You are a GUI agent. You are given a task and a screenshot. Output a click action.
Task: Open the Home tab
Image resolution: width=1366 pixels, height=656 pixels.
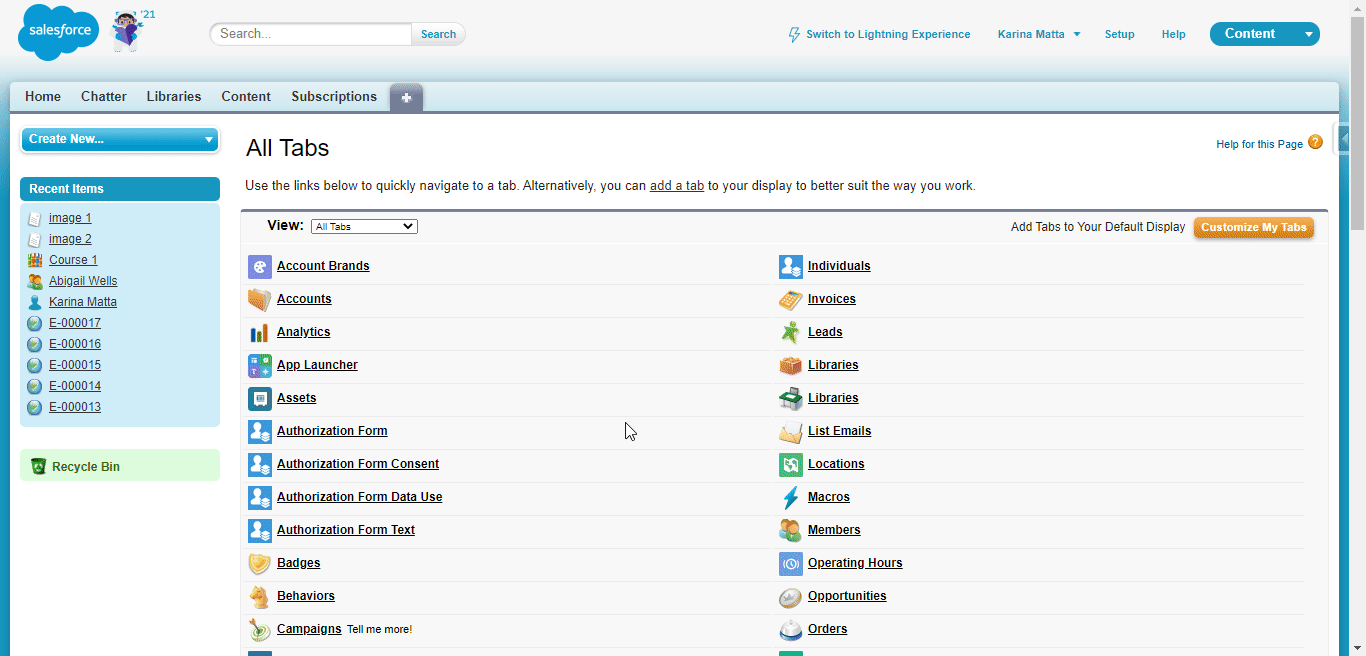click(43, 97)
